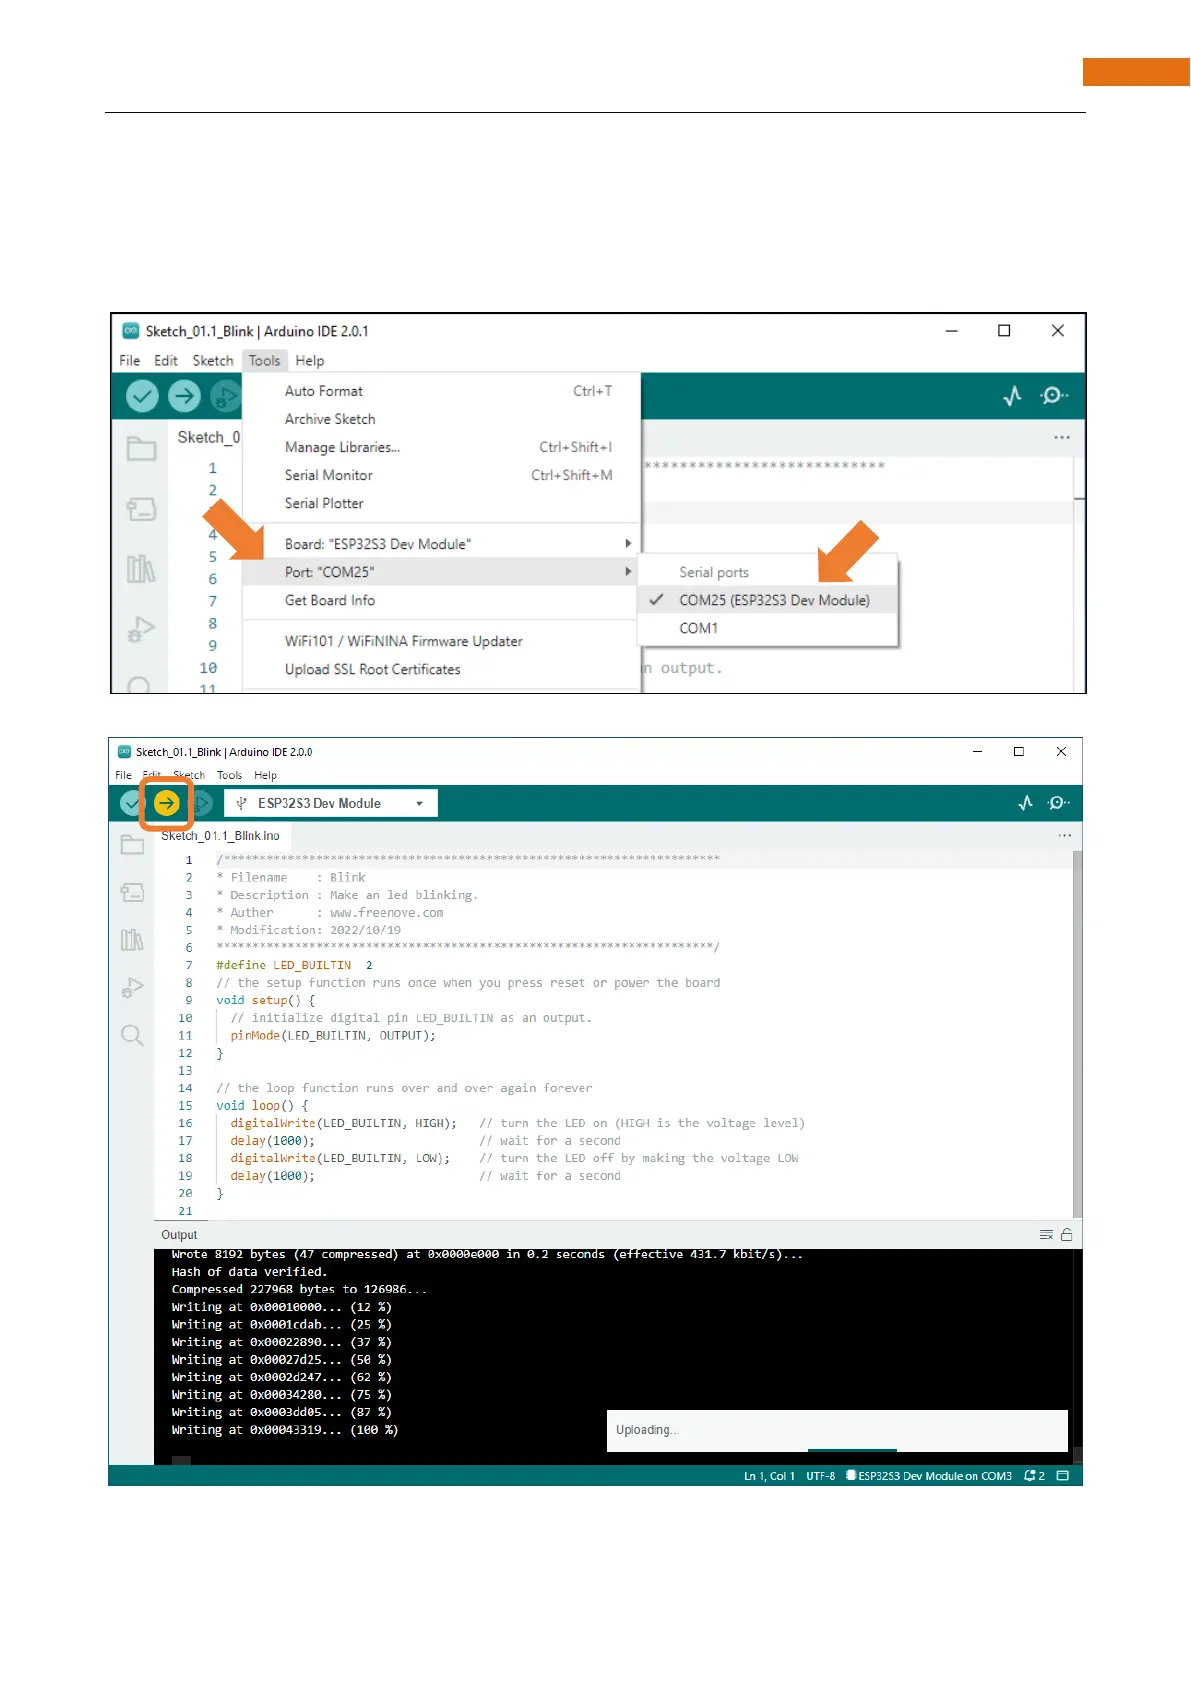Open Serial Plotter in IDE 2.0.0 toolbar
Screen dimensions: 1191x1684
(x=1025, y=803)
